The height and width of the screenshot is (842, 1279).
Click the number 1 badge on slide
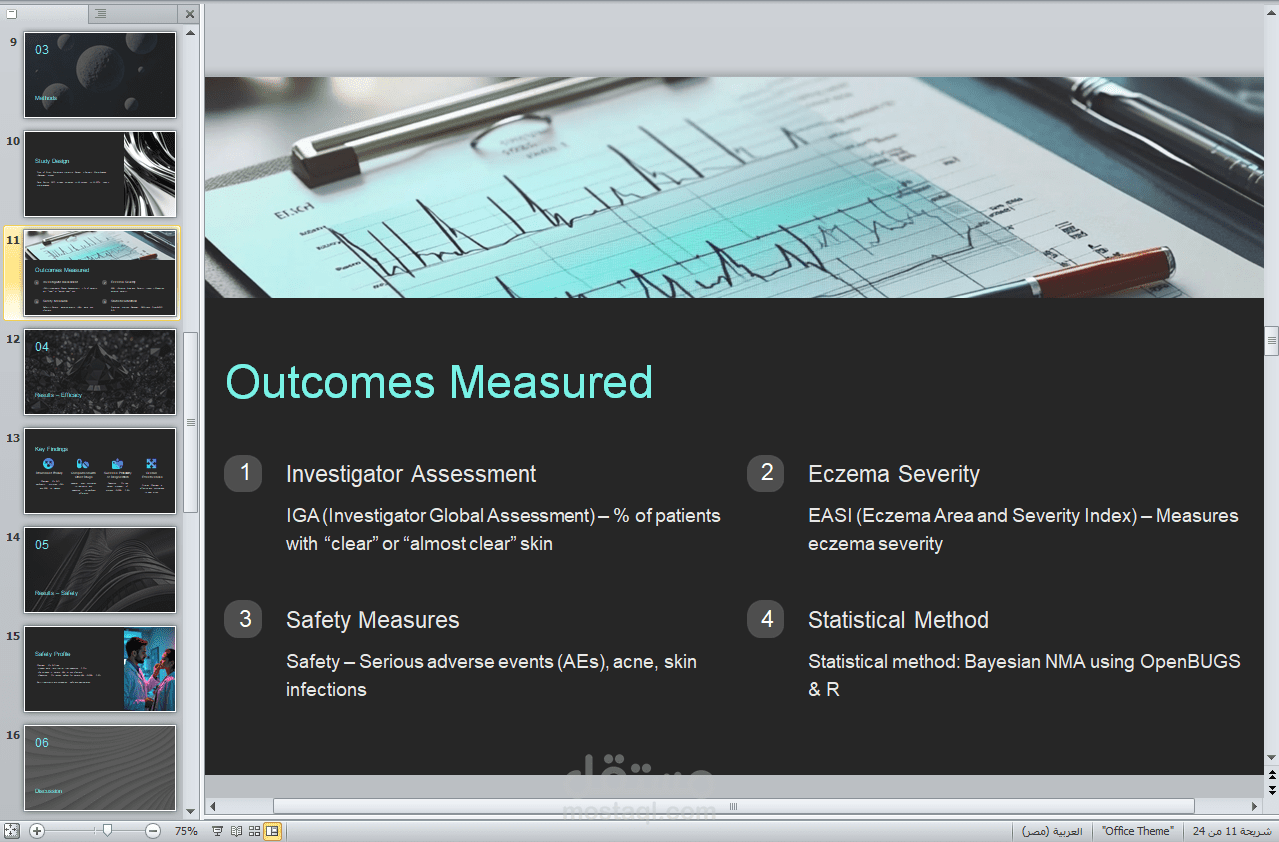pos(243,473)
